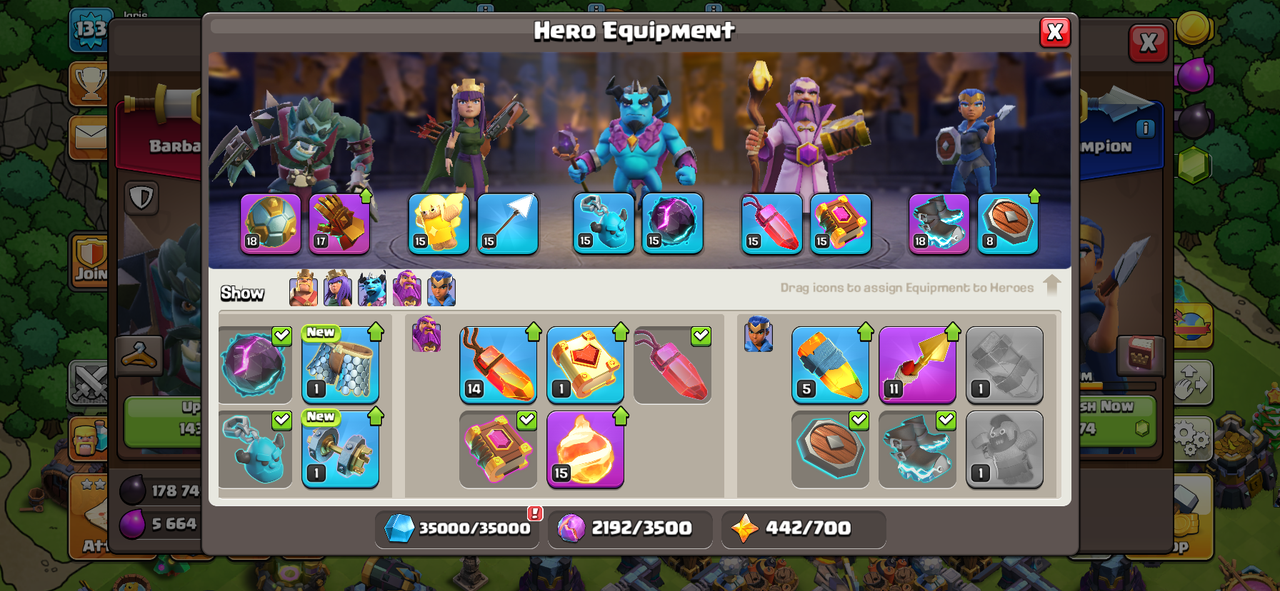This screenshot has width=1280, height=591.
Task: Pick the new chainmail equipment with New tag
Action: pyautogui.click(x=340, y=365)
